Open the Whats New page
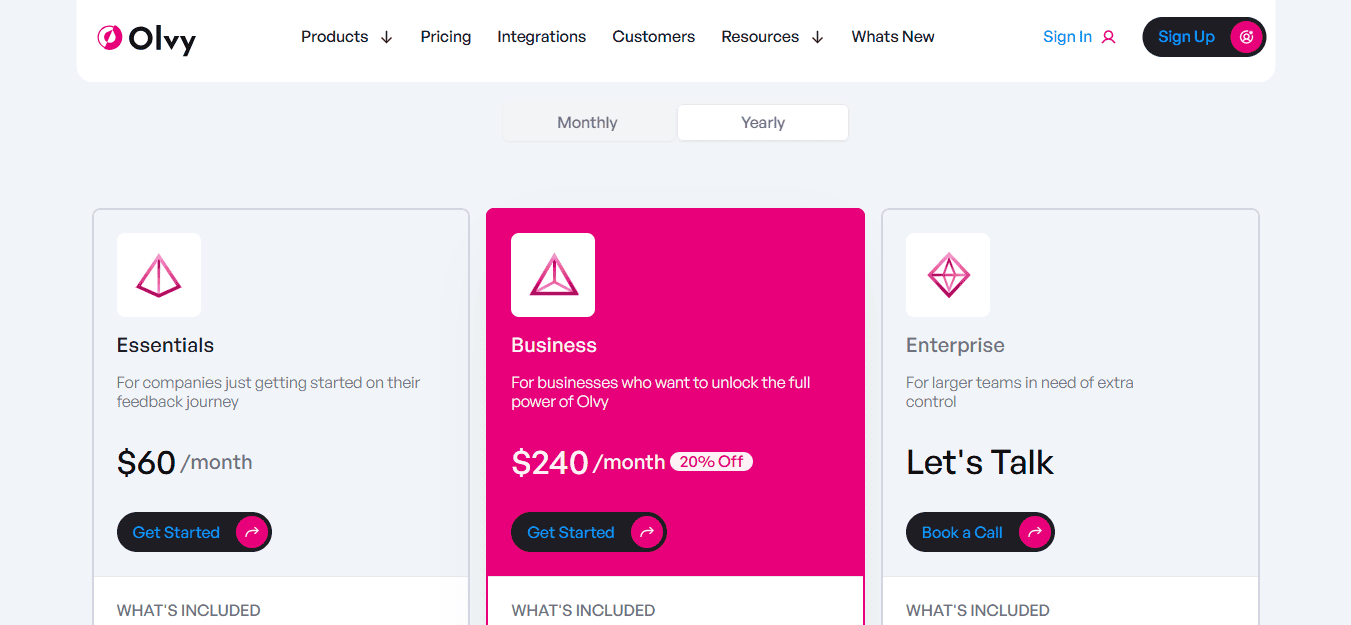 pos(893,37)
